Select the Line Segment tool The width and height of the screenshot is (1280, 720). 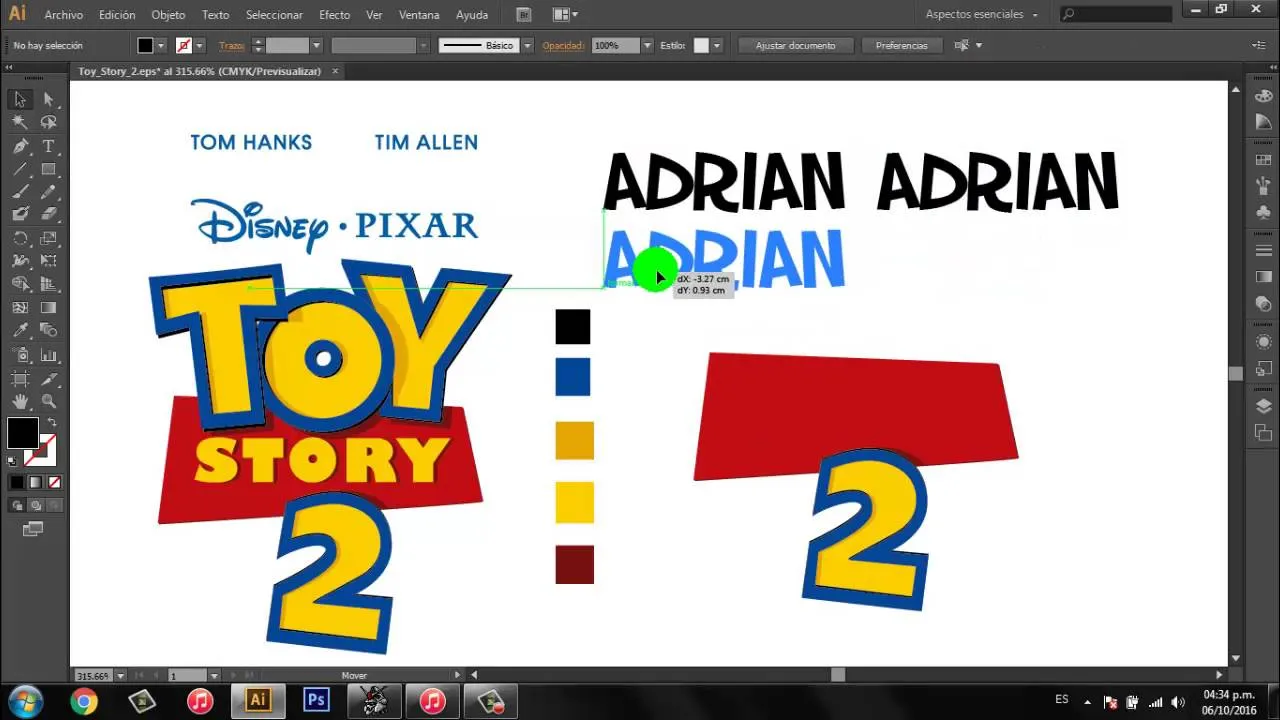click(19, 169)
